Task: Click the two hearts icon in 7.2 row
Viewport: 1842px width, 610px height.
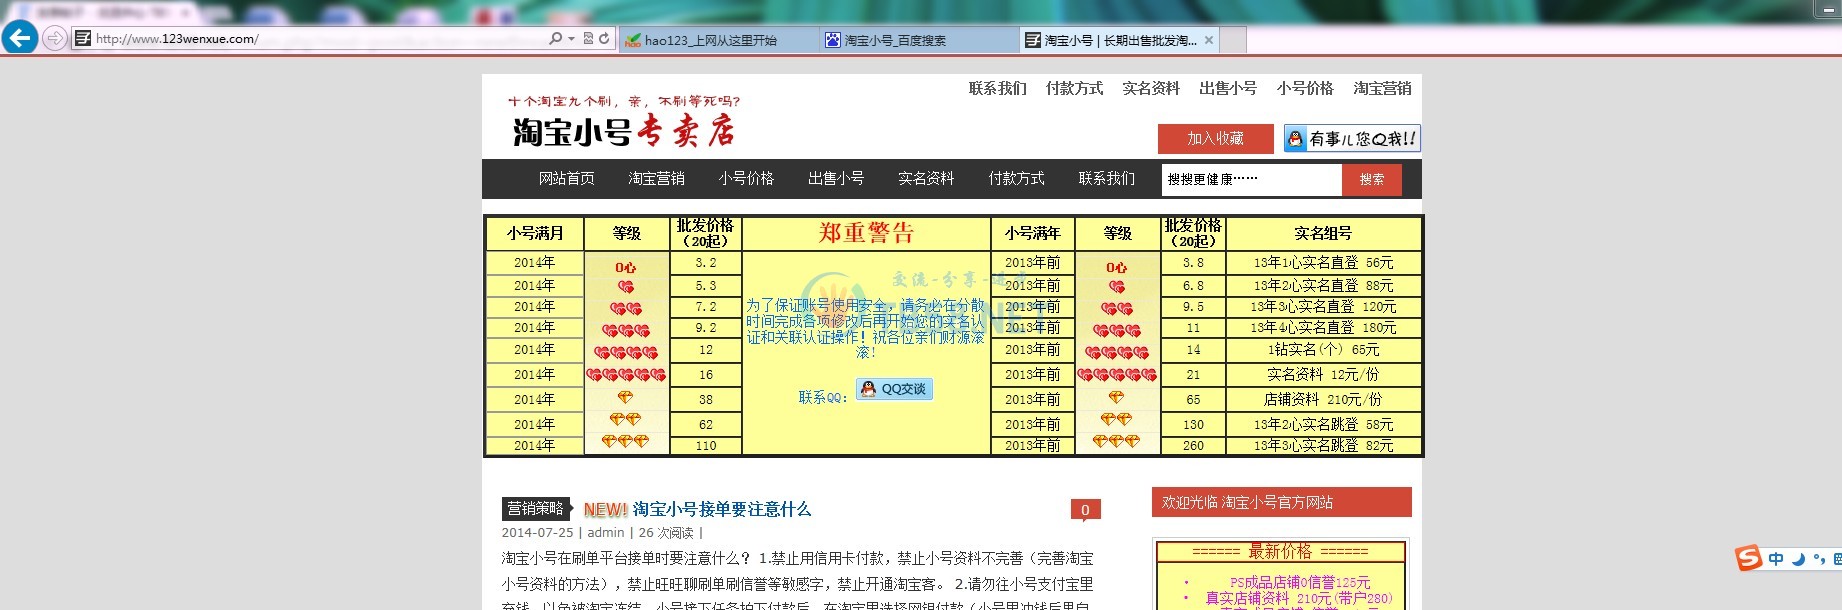Action: click(x=626, y=309)
